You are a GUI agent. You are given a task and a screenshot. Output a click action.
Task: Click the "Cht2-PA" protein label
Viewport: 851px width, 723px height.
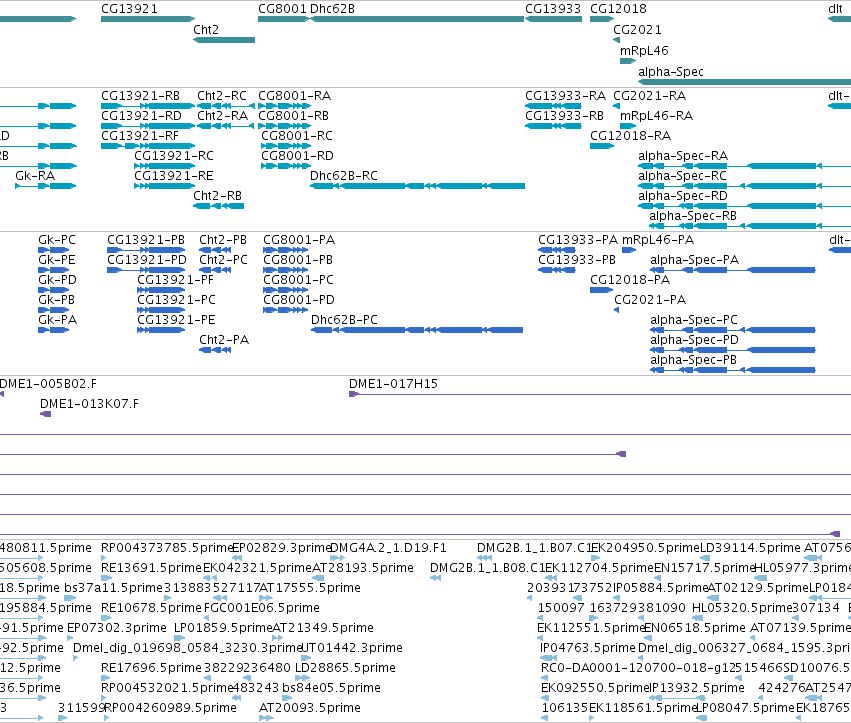pos(224,340)
